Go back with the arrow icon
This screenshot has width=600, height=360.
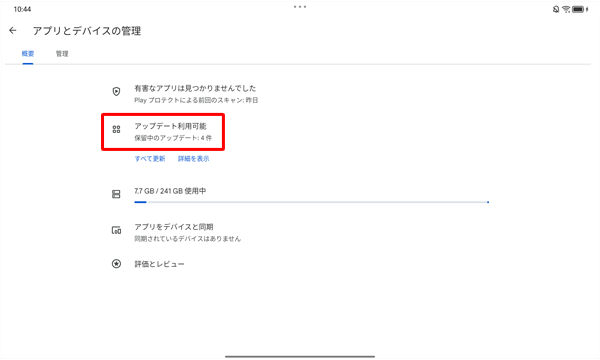pos(13,31)
